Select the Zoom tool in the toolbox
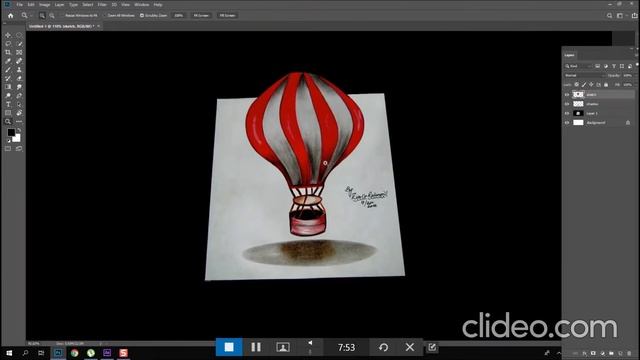Viewport: 640px width, 360px height. point(8,122)
